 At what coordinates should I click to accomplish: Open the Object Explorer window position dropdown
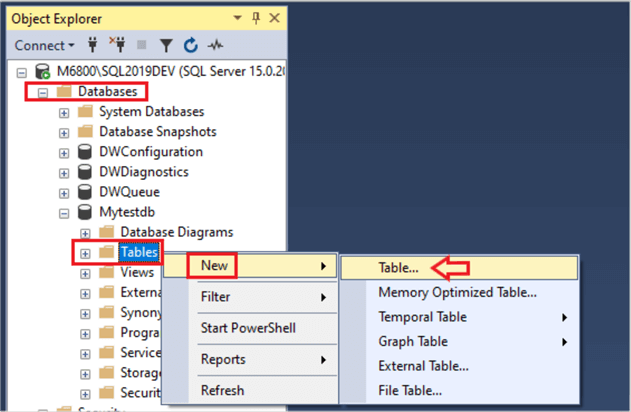[x=236, y=17]
